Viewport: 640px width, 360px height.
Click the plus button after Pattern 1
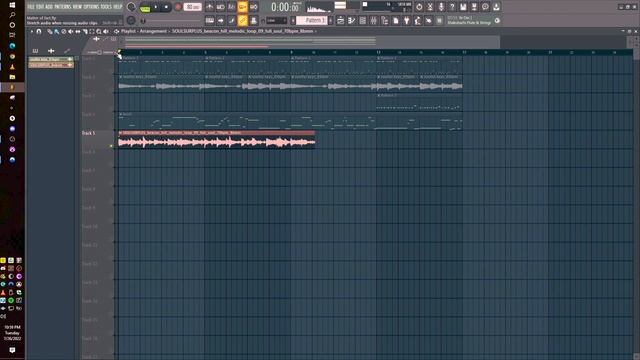331,20
